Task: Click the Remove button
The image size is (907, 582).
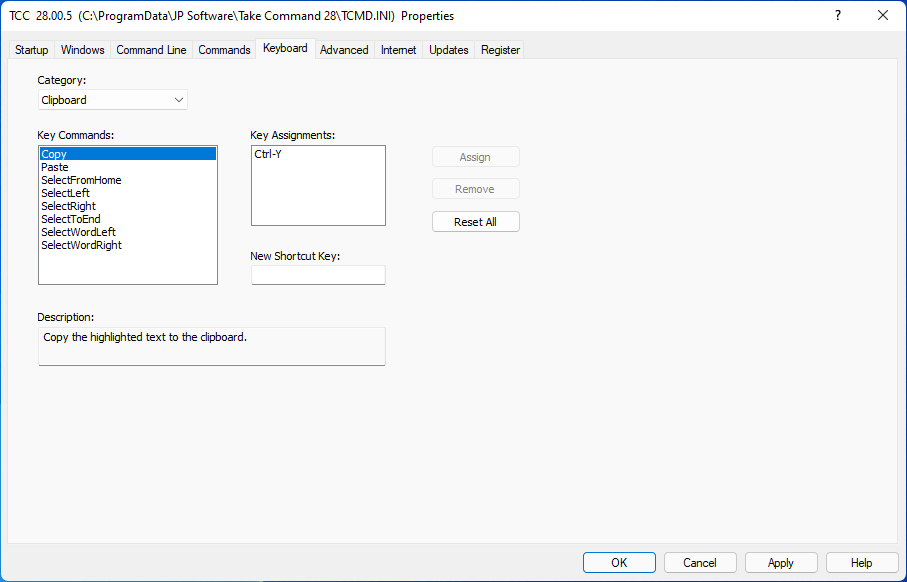Action: 475,189
